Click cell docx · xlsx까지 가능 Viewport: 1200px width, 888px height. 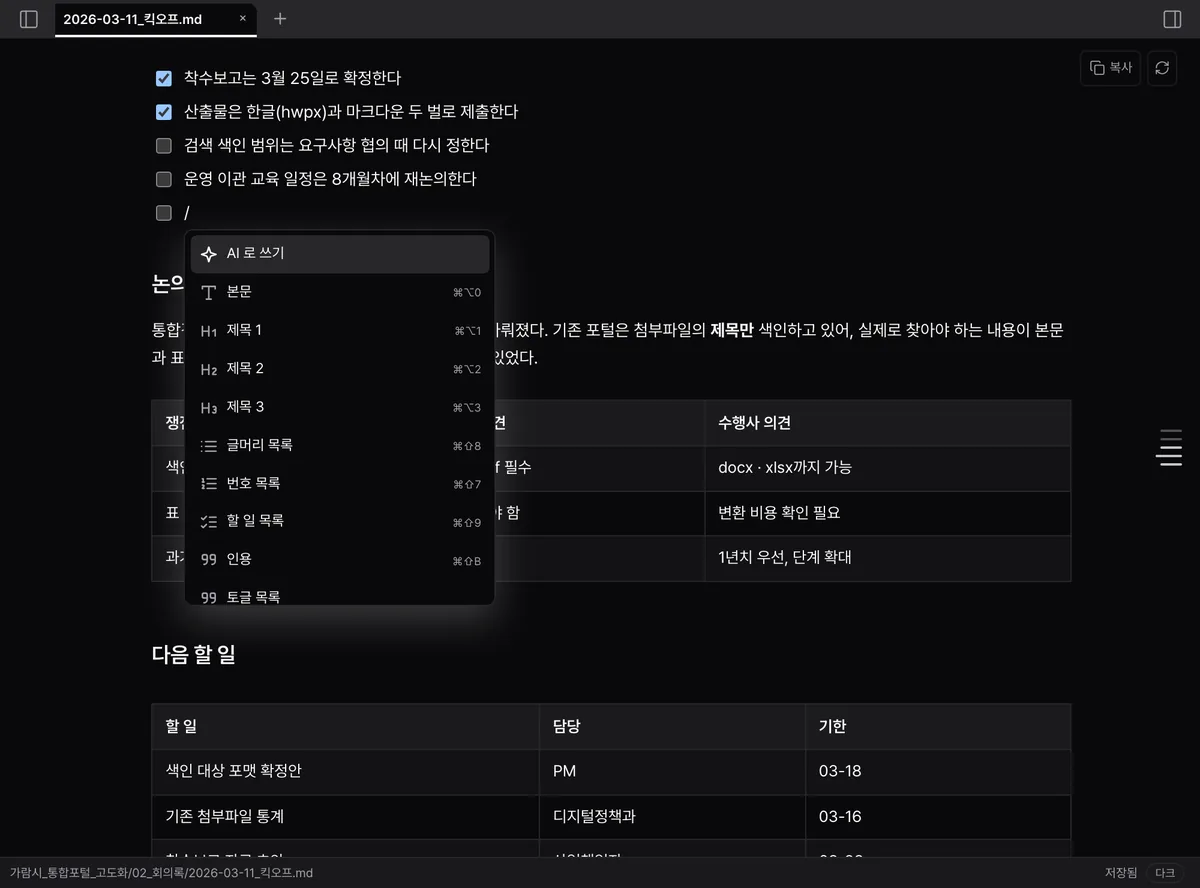(x=887, y=468)
